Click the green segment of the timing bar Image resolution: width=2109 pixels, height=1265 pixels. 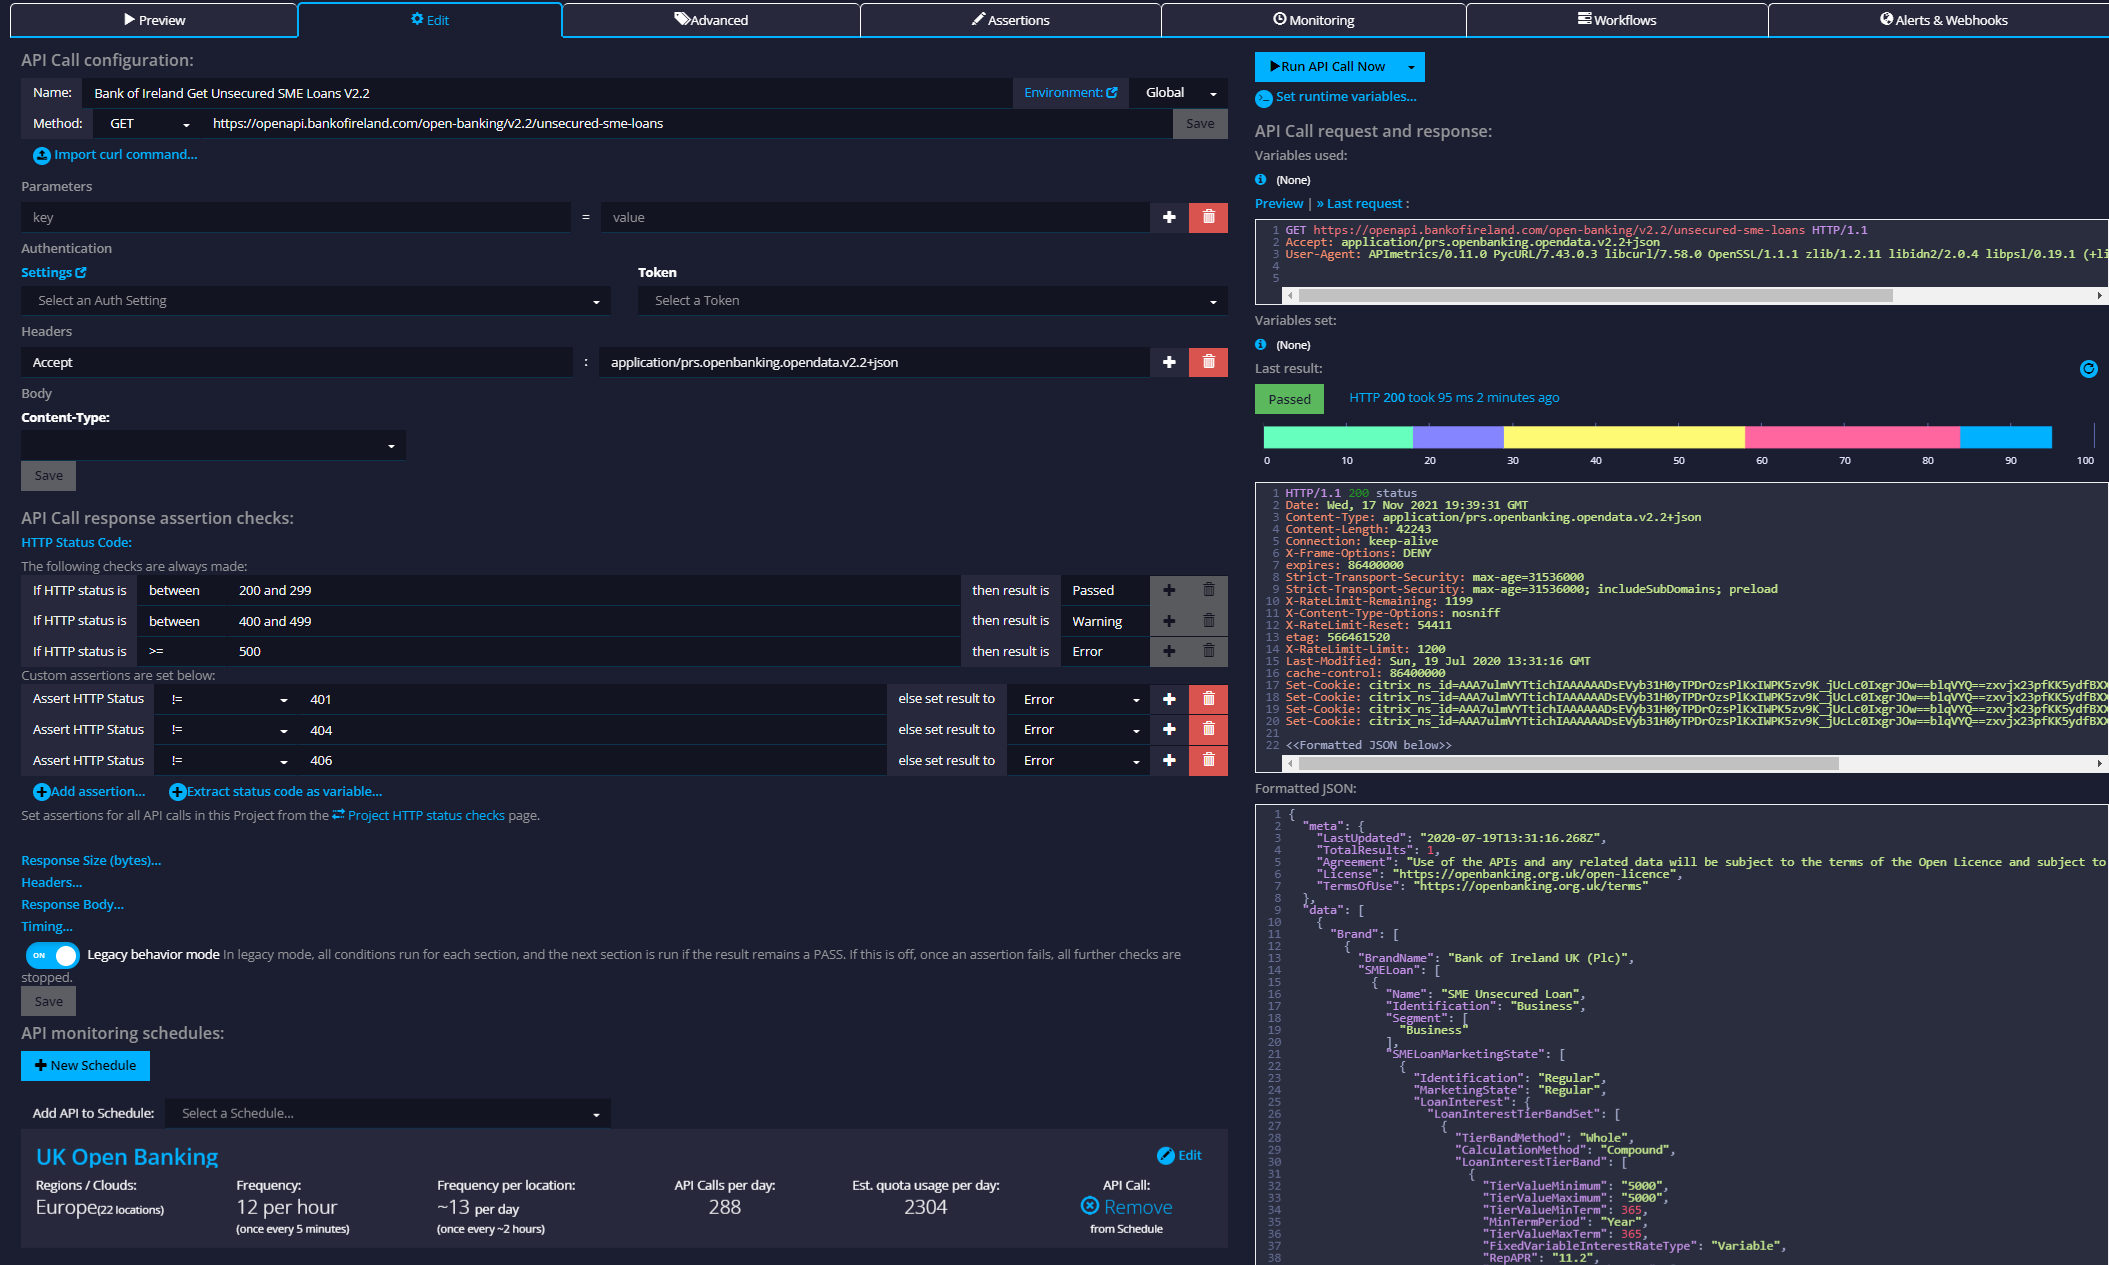pos(1338,437)
